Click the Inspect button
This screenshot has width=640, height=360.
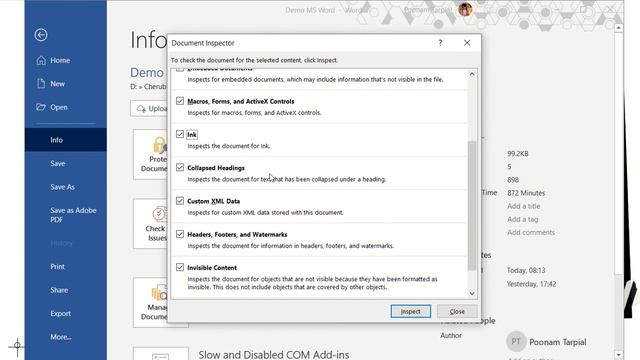pos(411,311)
